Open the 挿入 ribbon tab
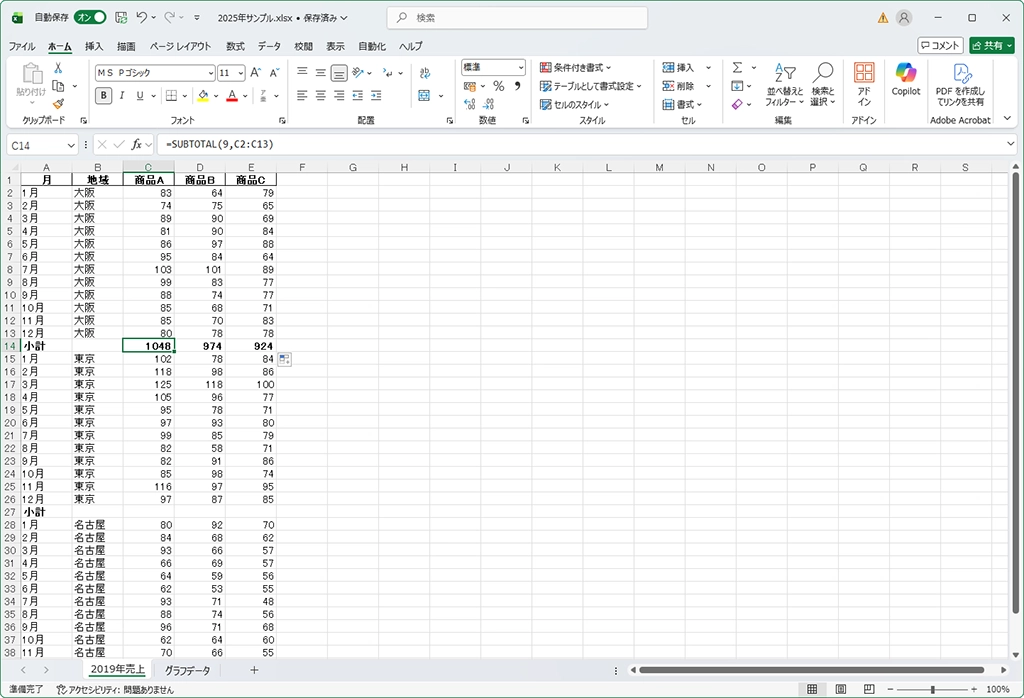1024x698 pixels. point(94,46)
